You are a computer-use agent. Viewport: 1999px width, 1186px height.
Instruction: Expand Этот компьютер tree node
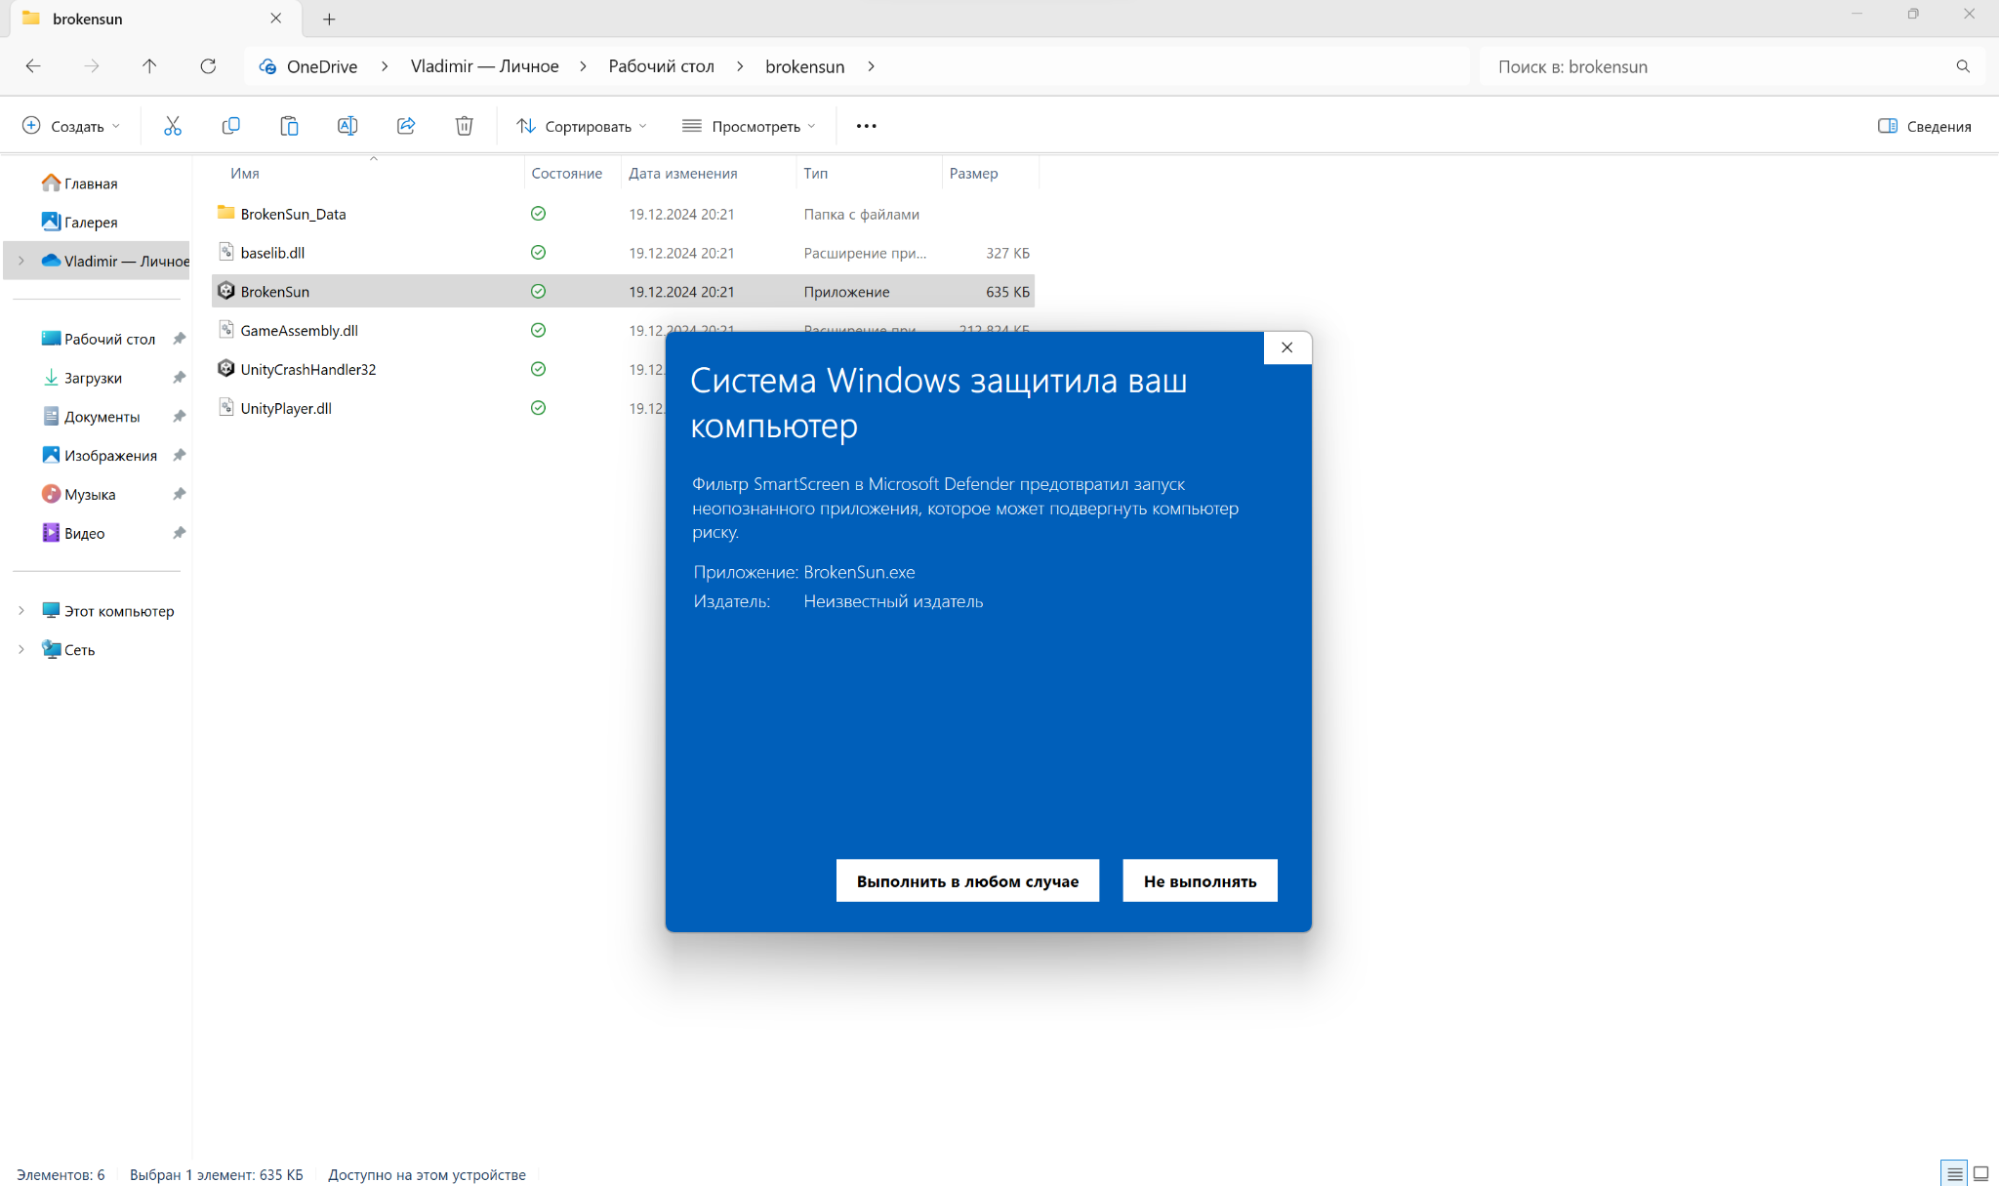(21, 611)
